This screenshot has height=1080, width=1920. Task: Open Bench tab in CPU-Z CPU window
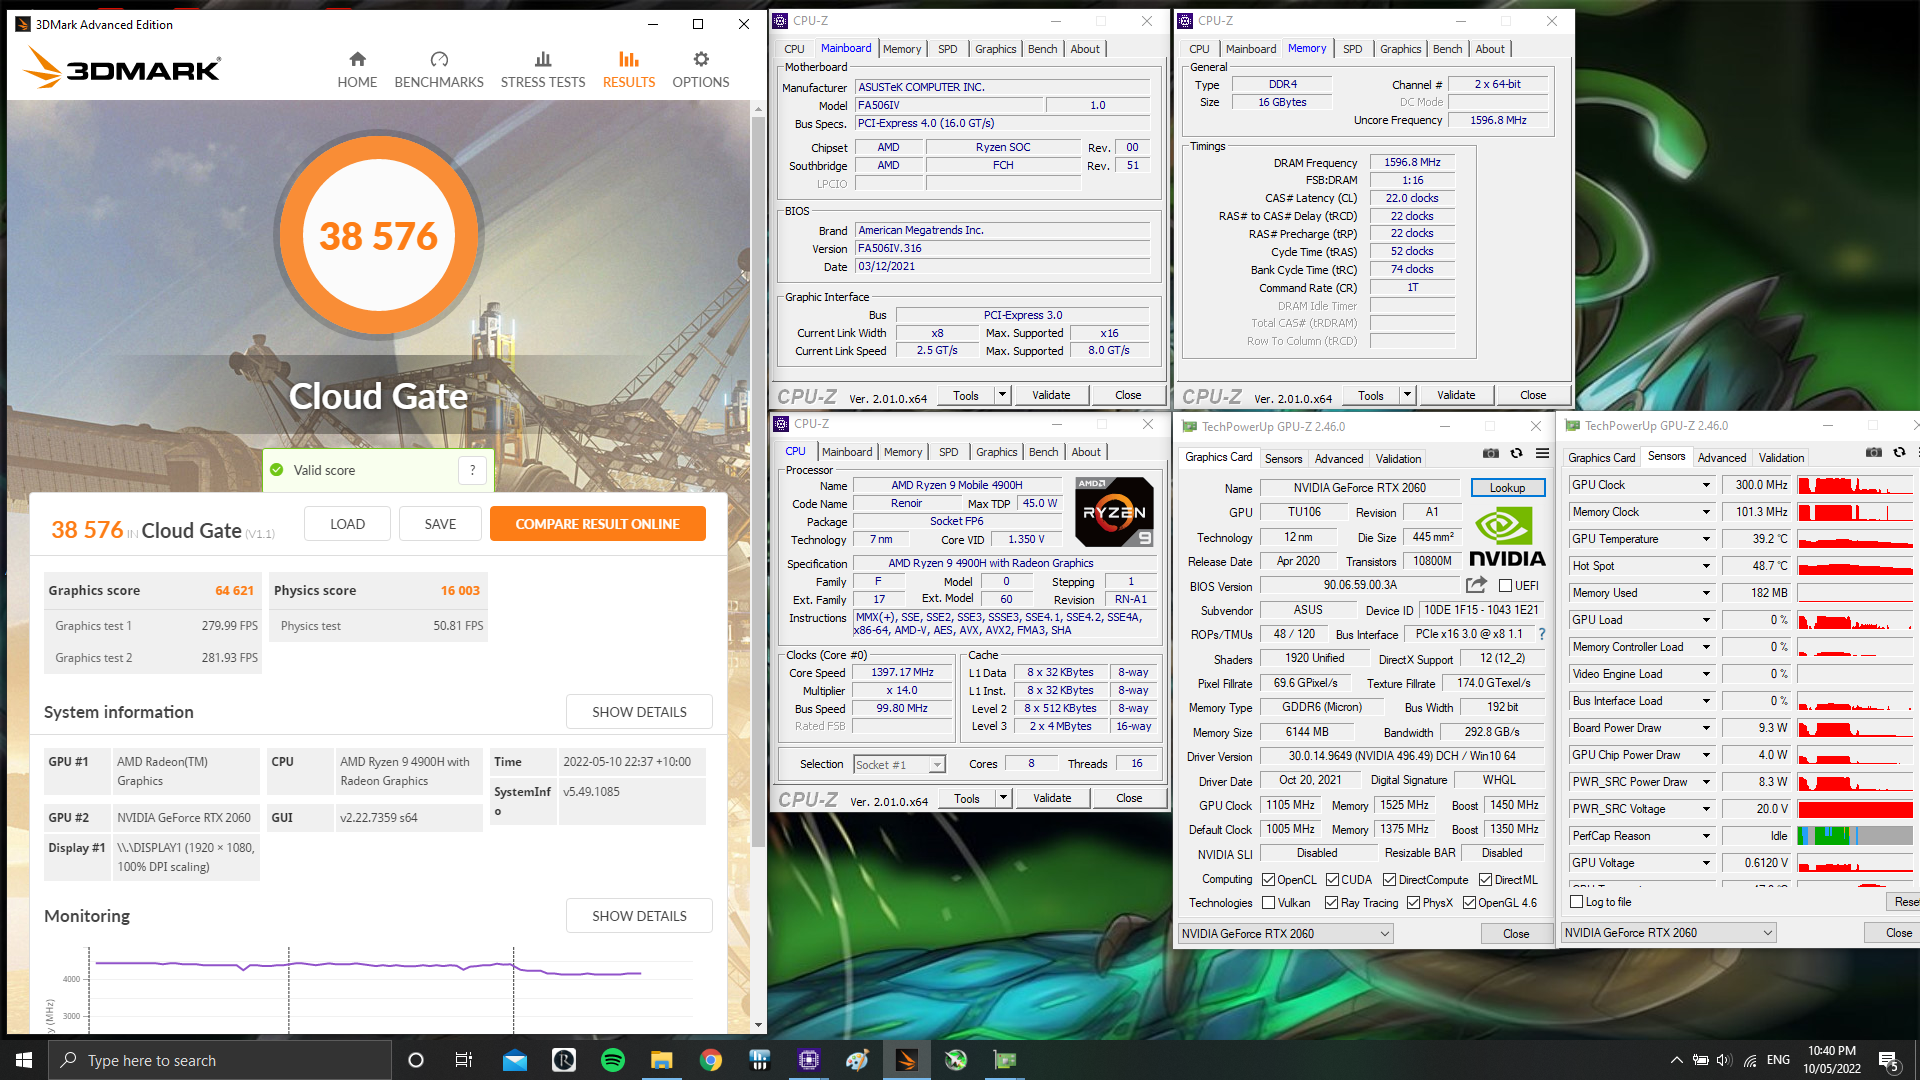click(1043, 452)
